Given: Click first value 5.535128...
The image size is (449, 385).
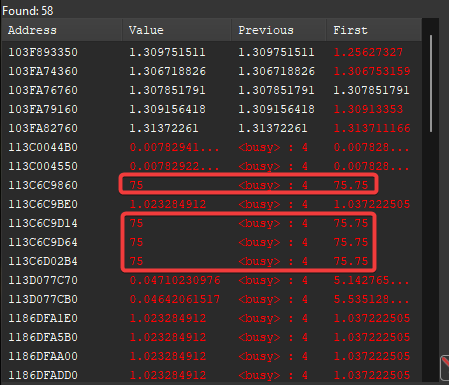Looking at the screenshot, I should click(x=371, y=299).
